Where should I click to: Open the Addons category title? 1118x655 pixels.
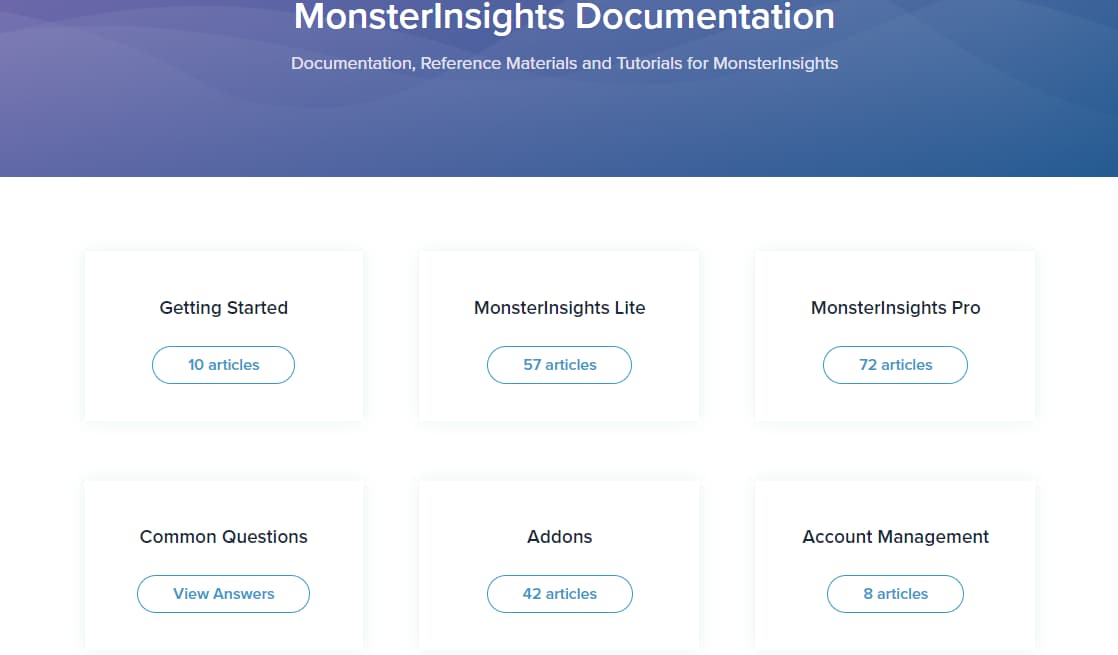559,537
